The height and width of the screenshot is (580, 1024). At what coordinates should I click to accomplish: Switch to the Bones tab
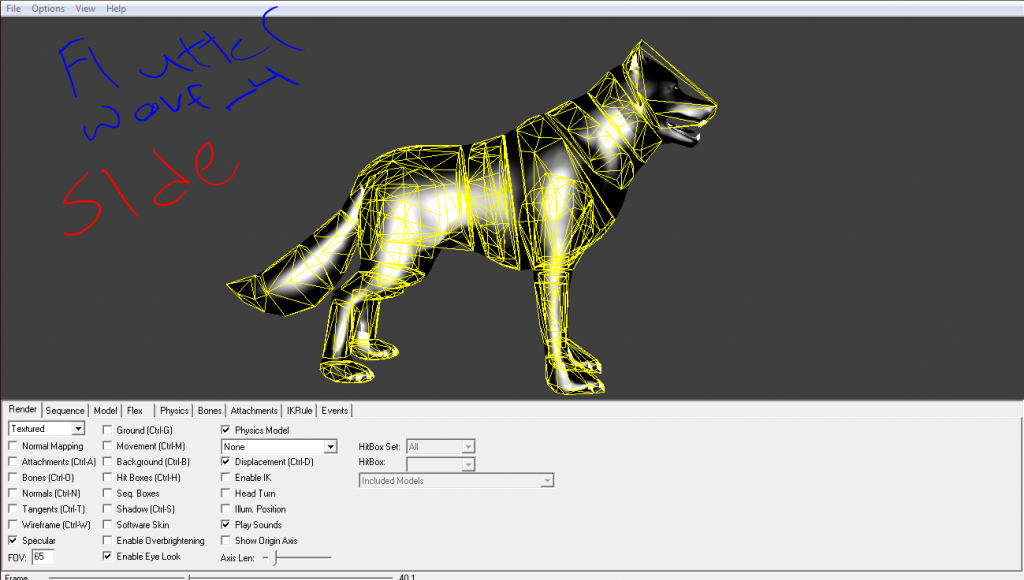coord(210,410)
